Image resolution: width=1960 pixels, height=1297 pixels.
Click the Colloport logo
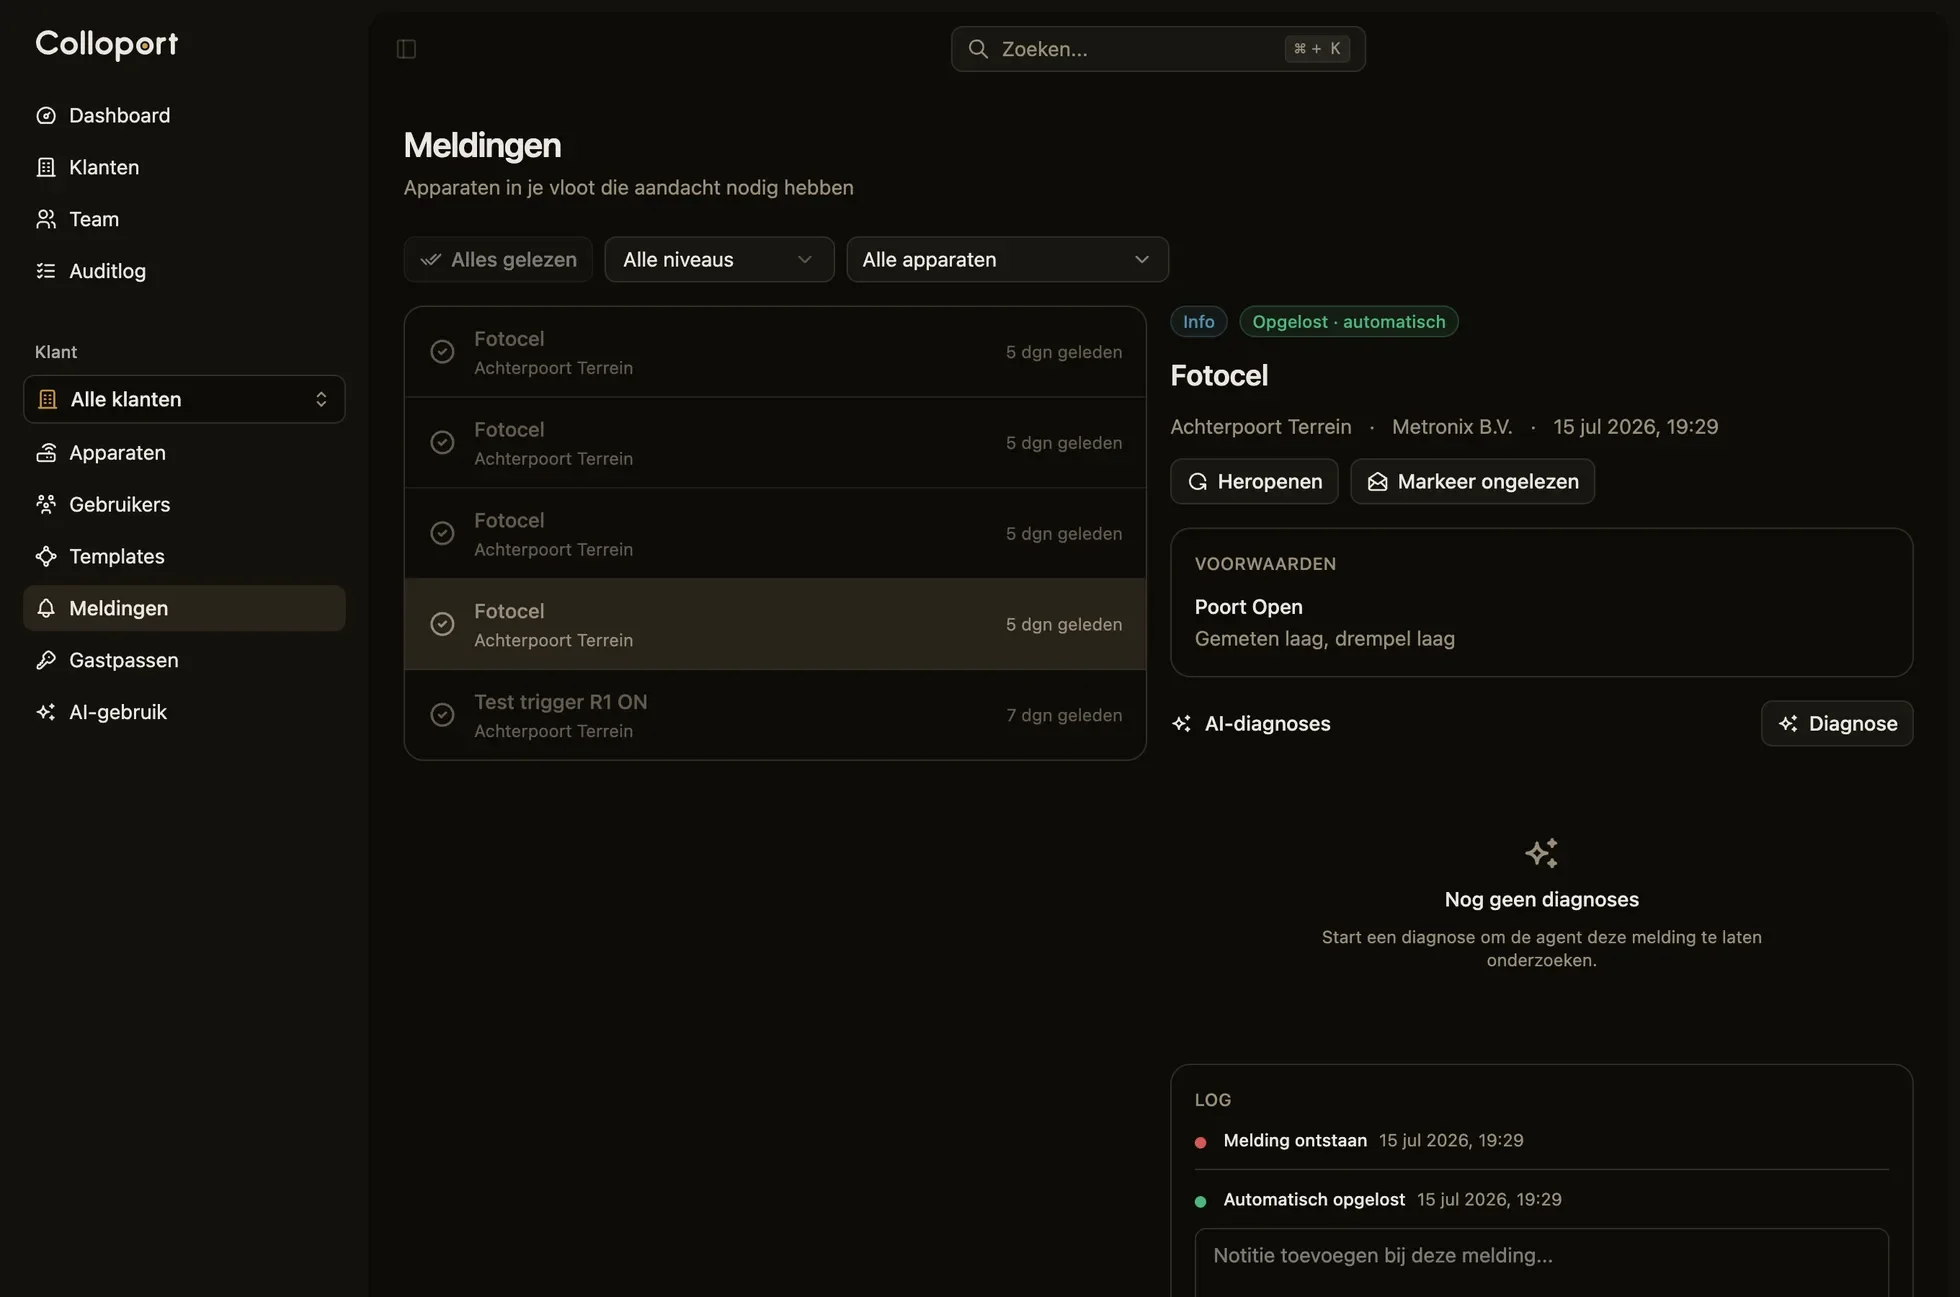click(x=106, y=44)
